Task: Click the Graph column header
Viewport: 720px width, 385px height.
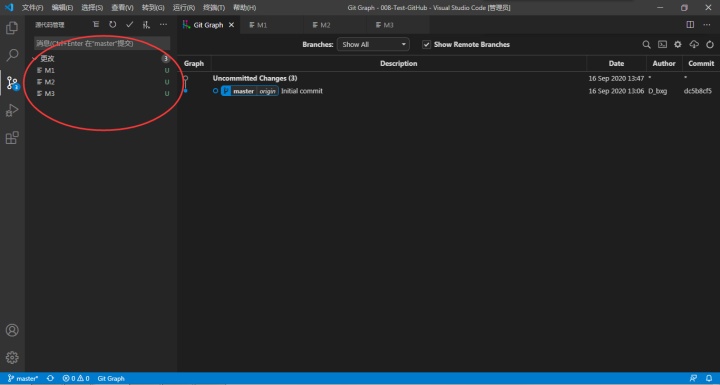Action: pos(194,63)
